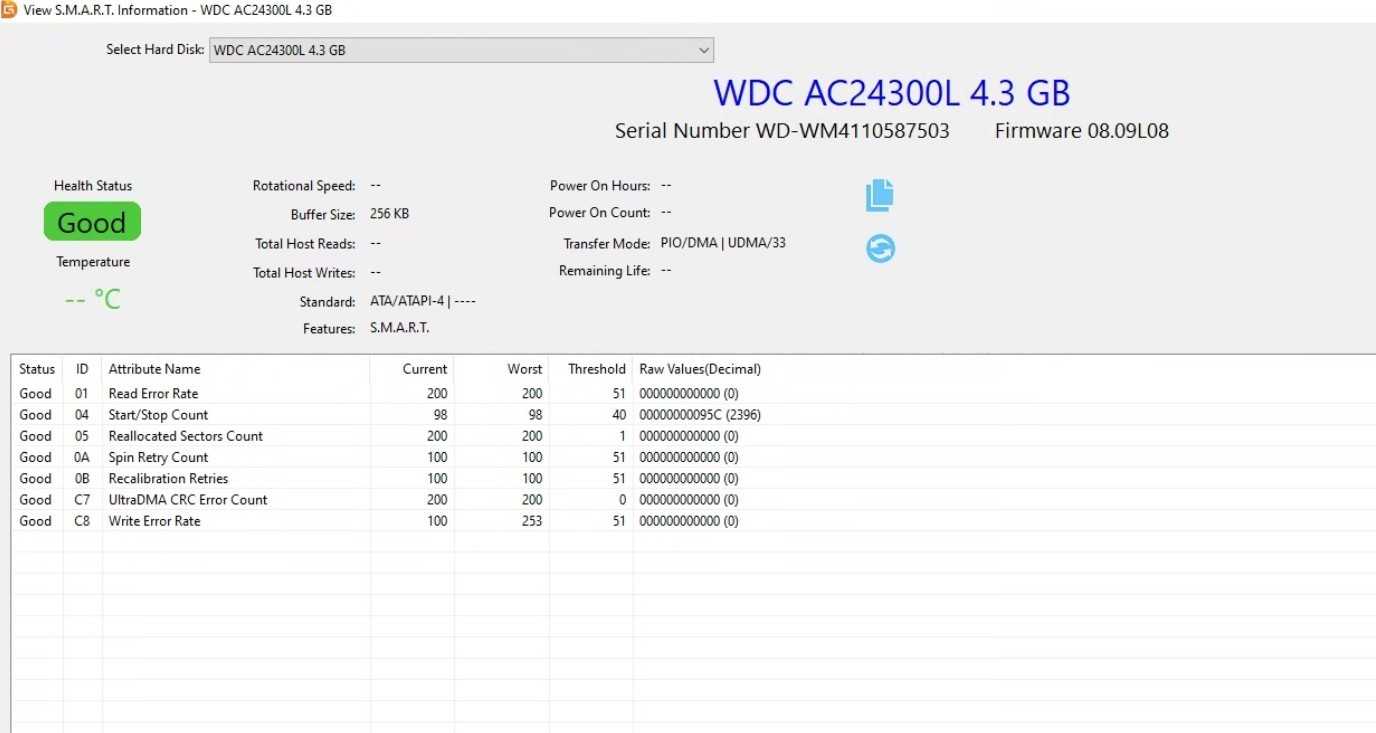Select the Reallocated Sectors Count row

pyautogui.click(x=694, y=436)
